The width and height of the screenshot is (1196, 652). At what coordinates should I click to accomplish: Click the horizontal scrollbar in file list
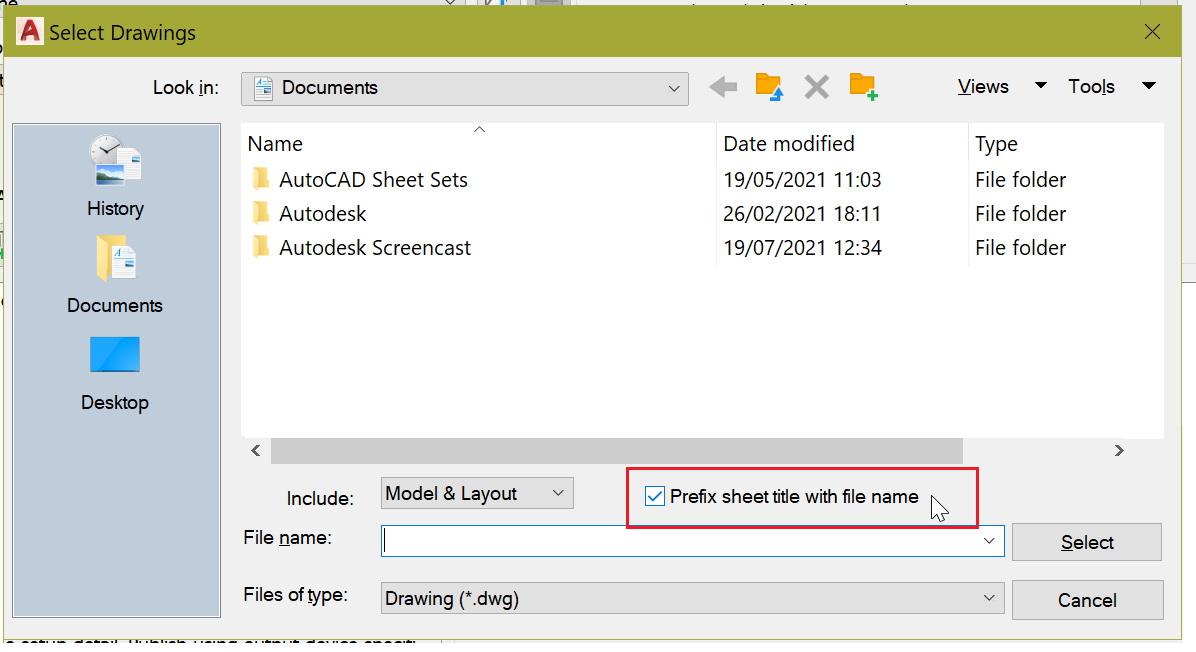point(615,451)
